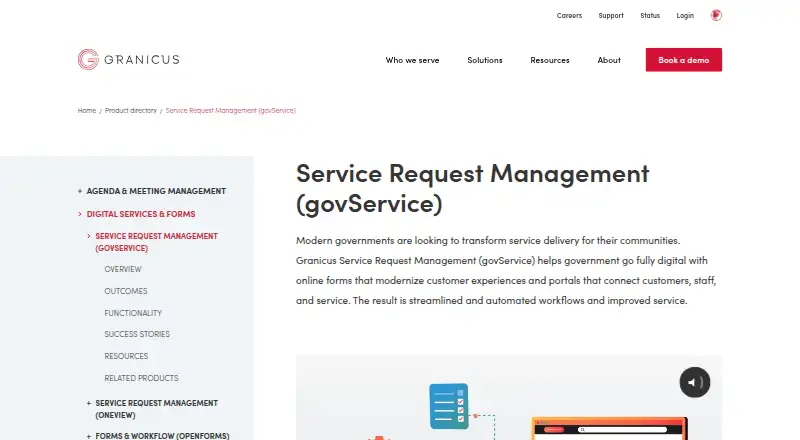Open Product directory breadcrumb
This screenshot has width=800, height=440.
[x=131, y=110]
